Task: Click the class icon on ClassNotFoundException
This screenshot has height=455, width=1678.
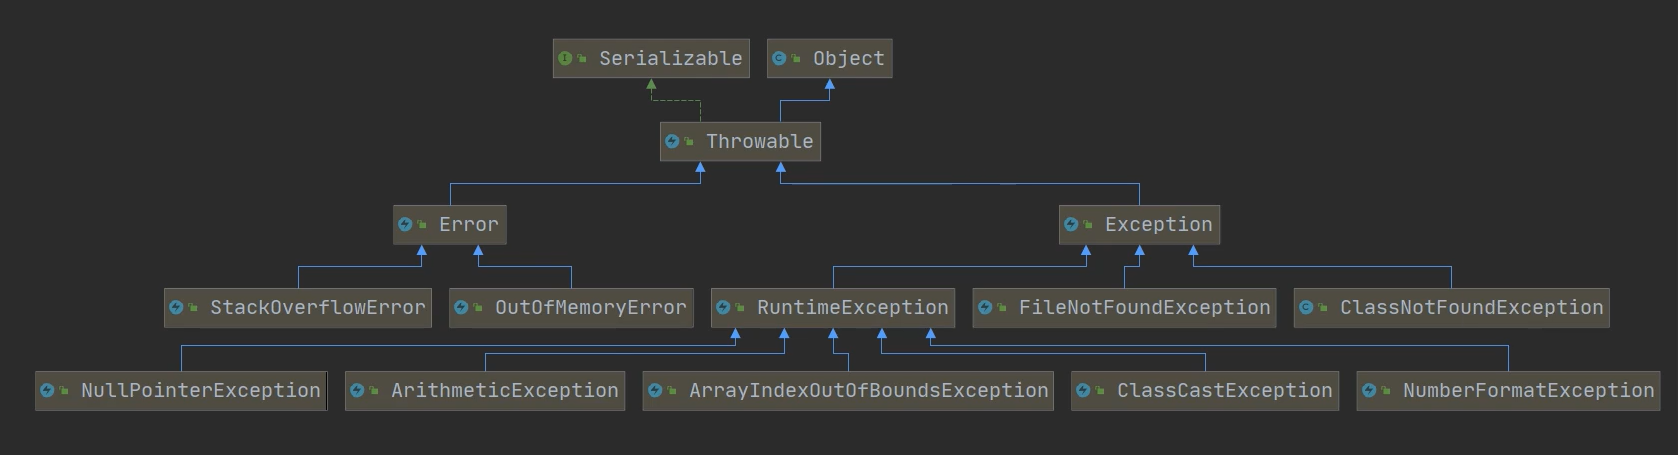Action: pyautogui.click(x=1306, y=307)
